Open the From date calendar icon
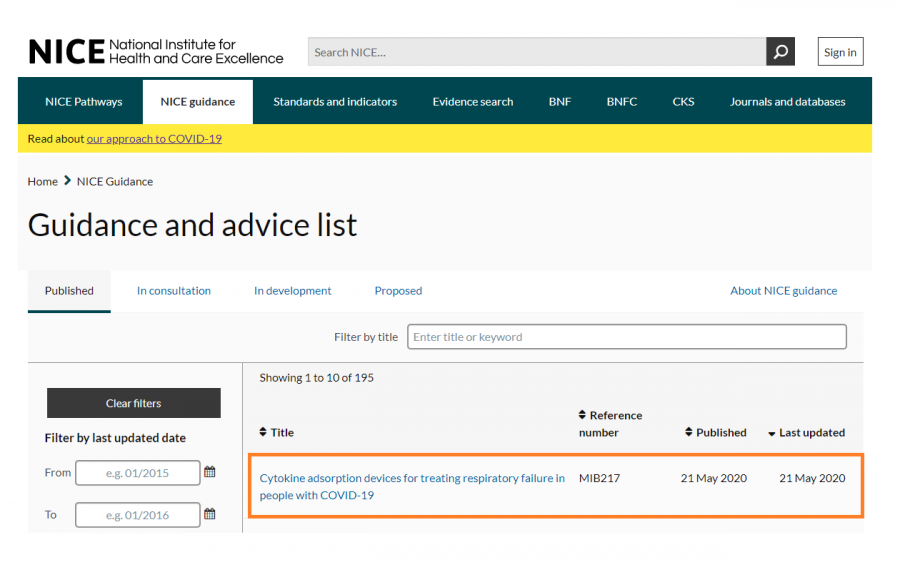 tap(210, 472)
